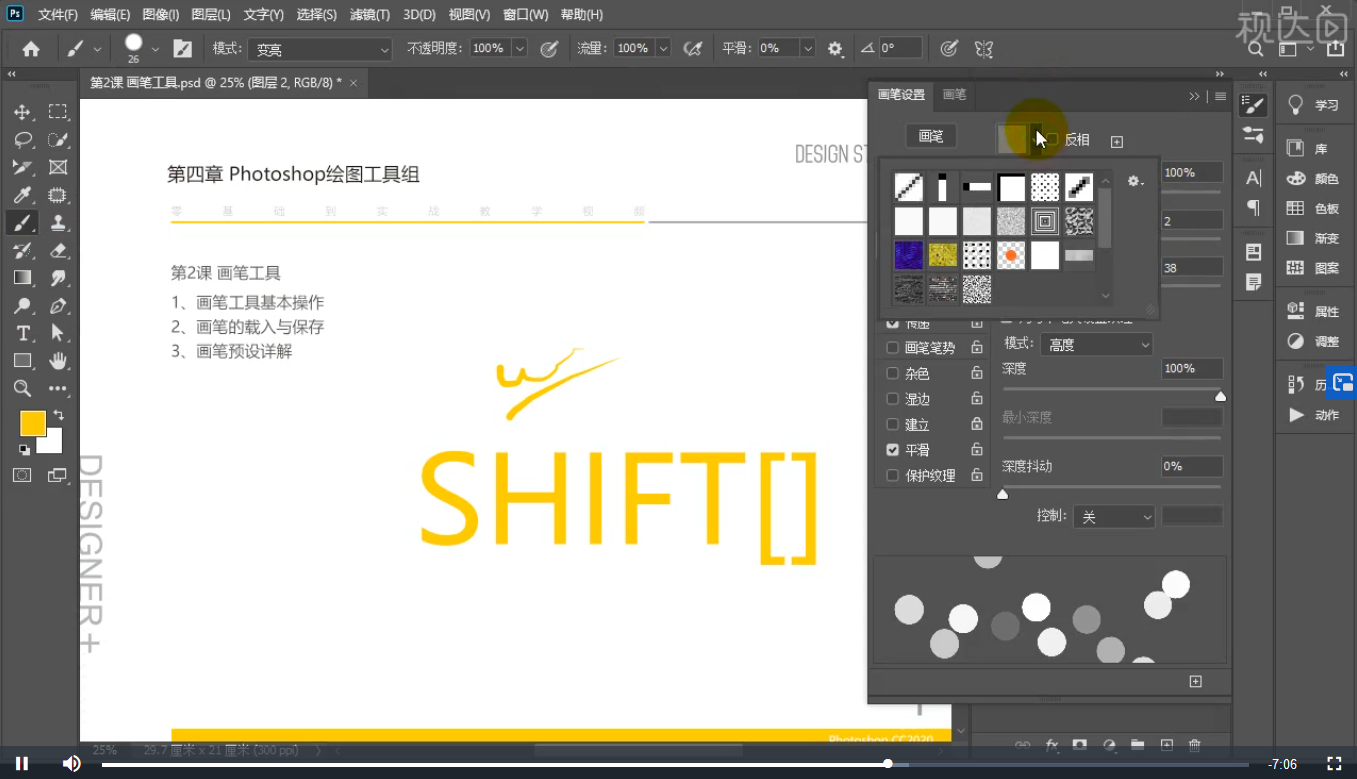This screenshot has height=779, width=1357.
Task: Select the Zoom tool
Action: click(22, 388)
